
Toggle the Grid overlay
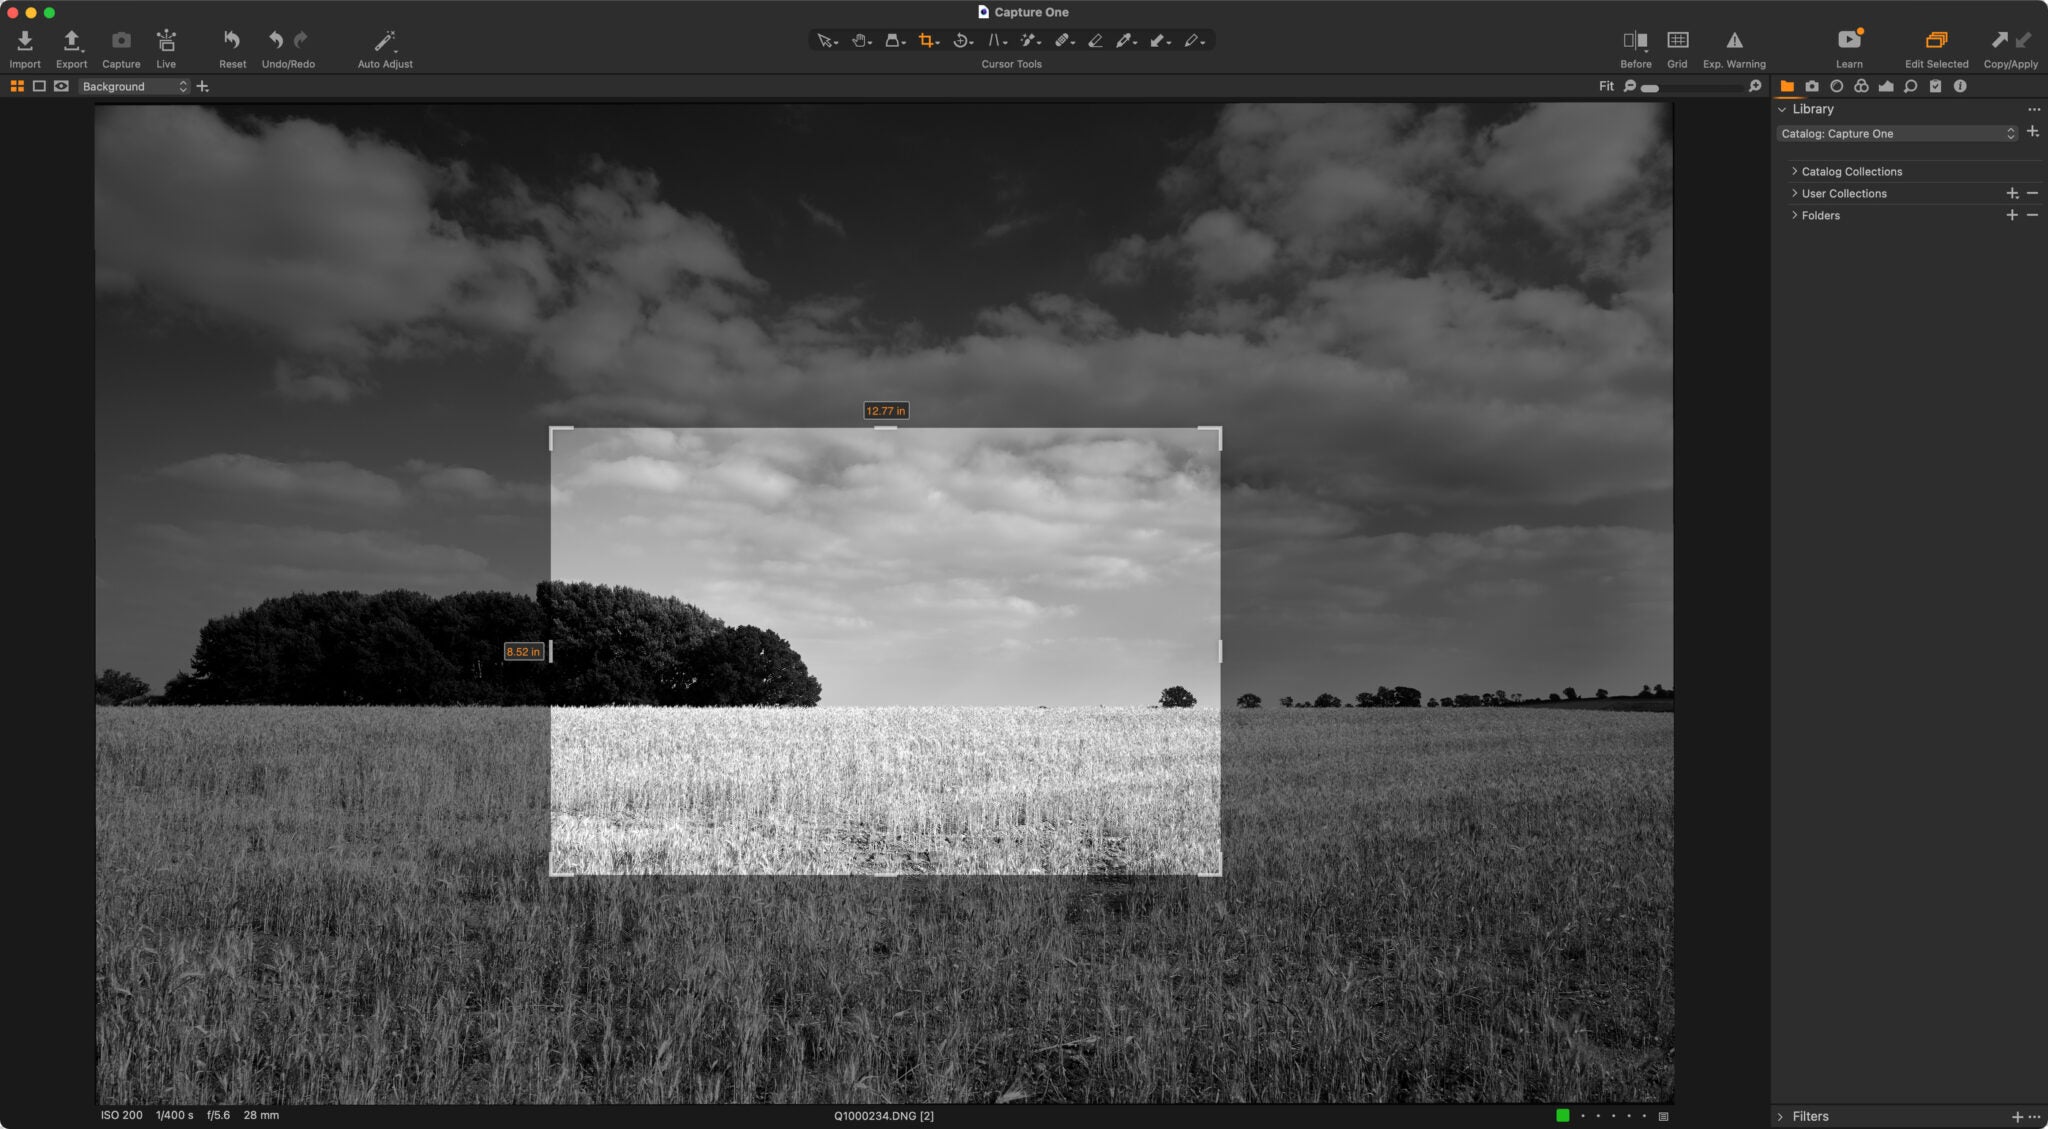coord(1677,41)
